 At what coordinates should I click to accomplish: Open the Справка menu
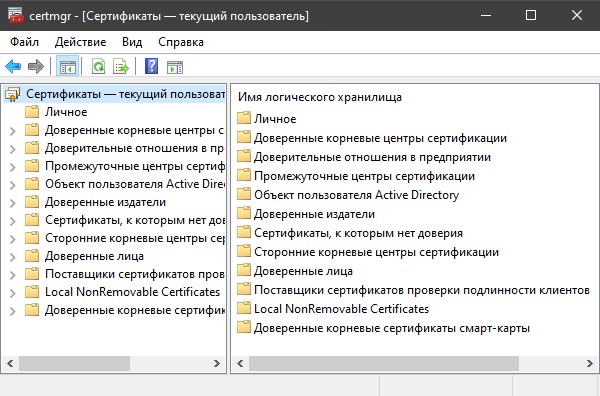click(181, 42)
